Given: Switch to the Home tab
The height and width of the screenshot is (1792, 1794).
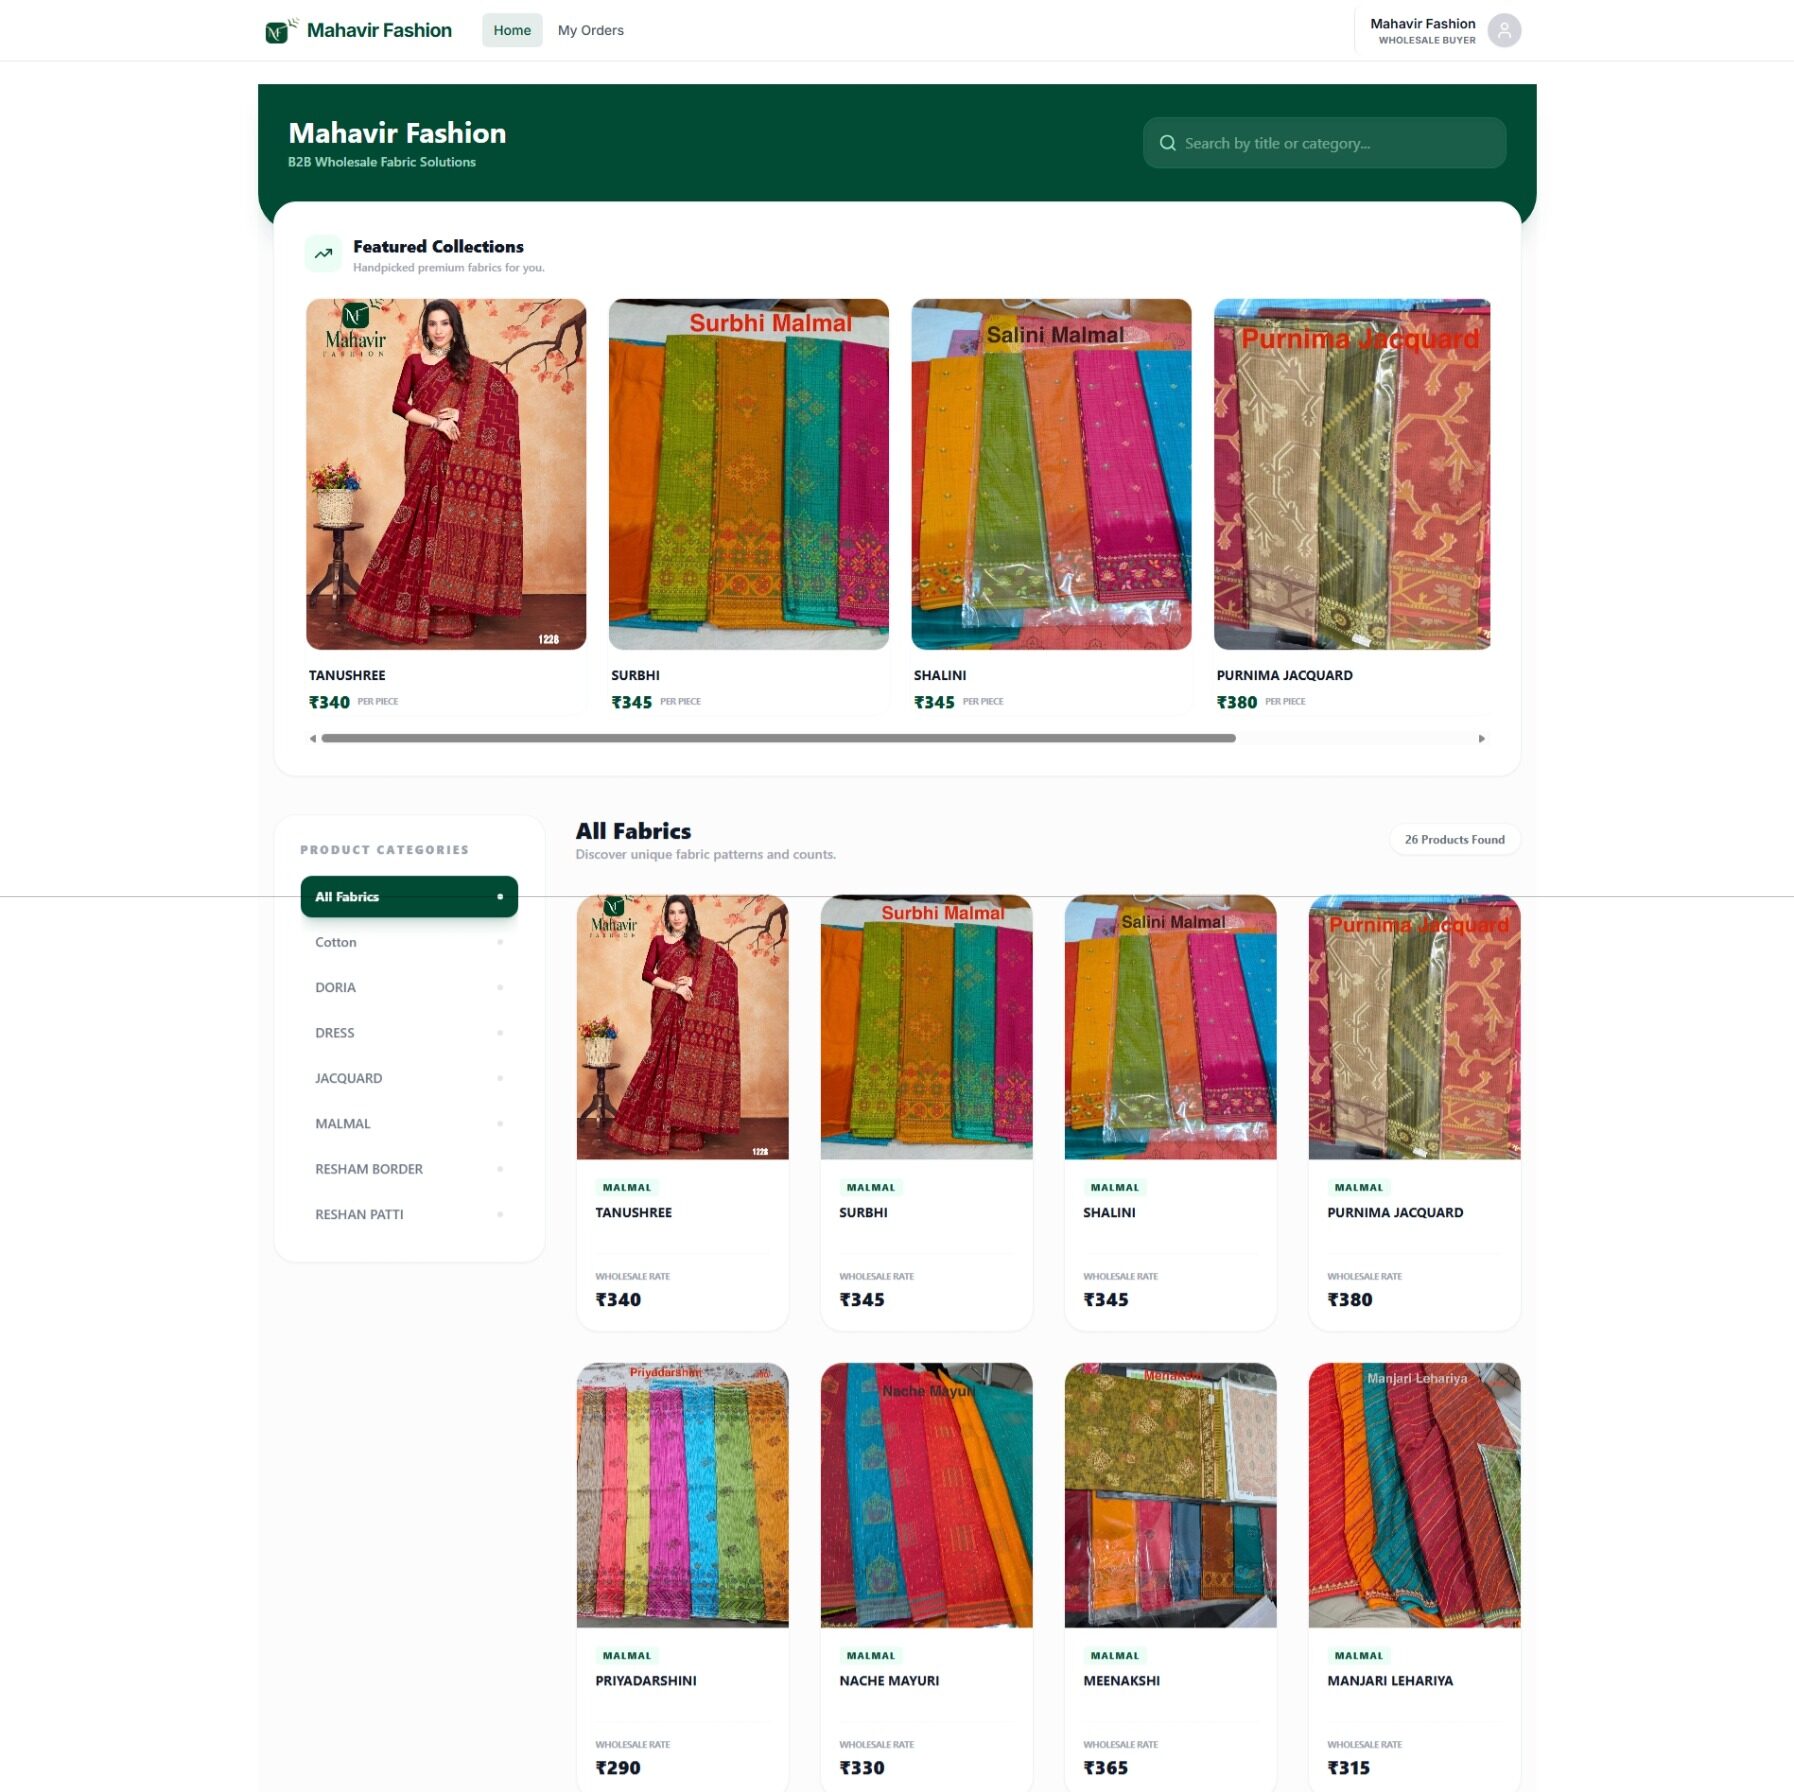Looking at the screenshot, I should pyautogui.click(x=511, y=31).
